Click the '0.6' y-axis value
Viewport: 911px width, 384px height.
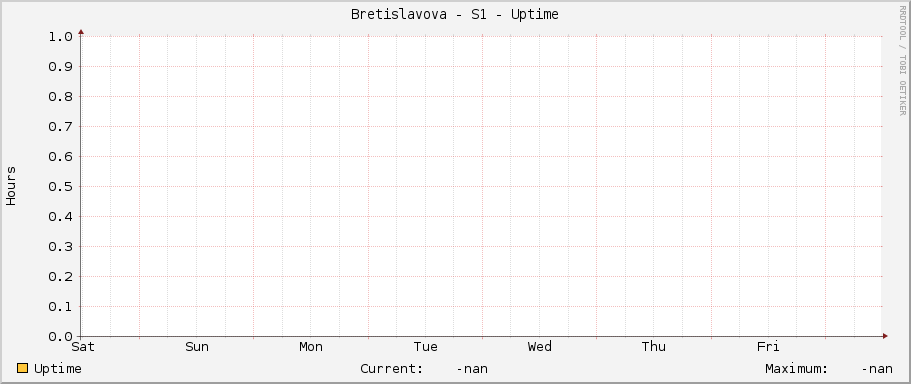pyautogui.click(x=60, y=157)
